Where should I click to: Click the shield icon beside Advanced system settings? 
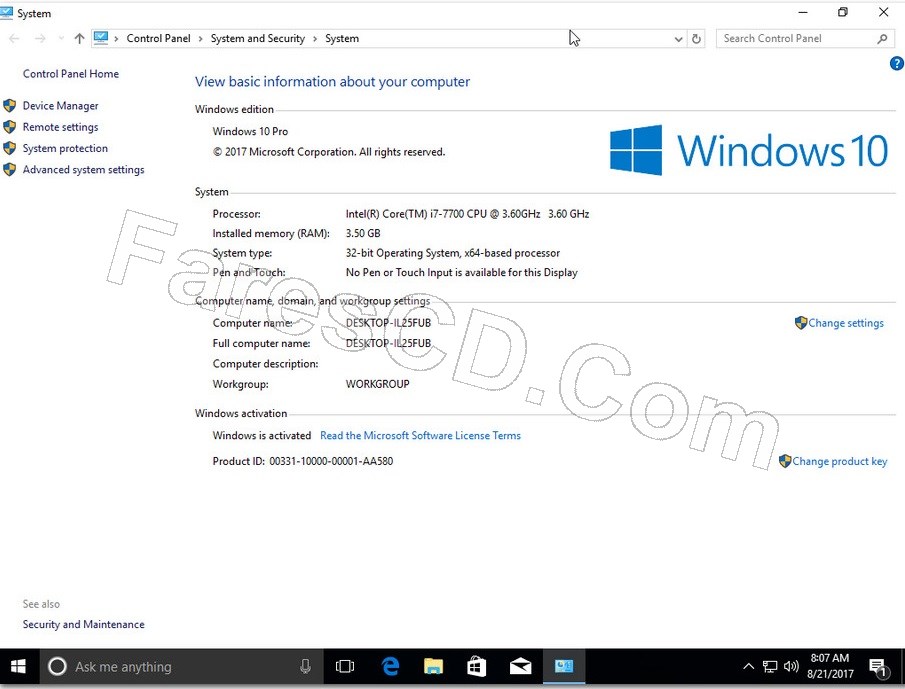coord(9,170)
